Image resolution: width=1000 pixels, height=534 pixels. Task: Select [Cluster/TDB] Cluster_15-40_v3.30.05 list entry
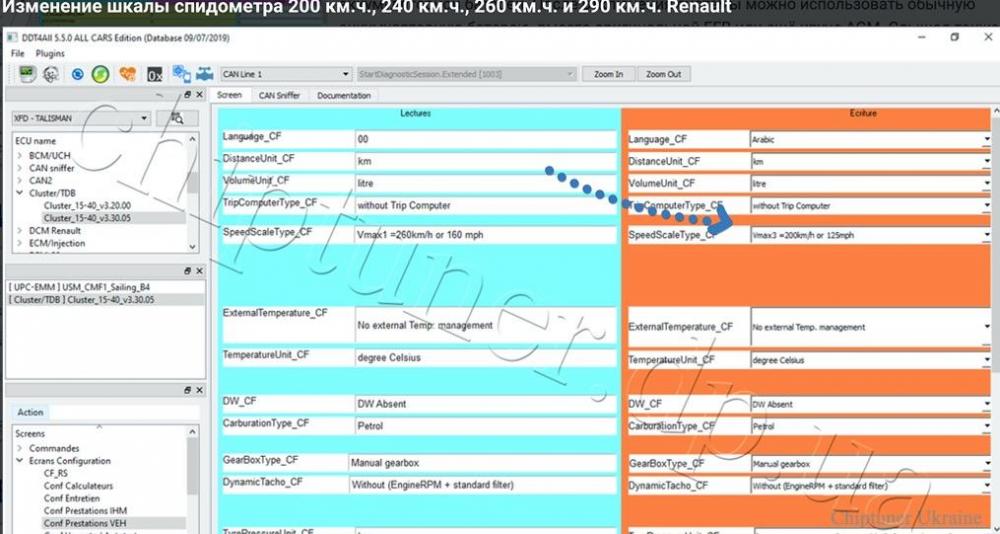[x=82, y=299]
